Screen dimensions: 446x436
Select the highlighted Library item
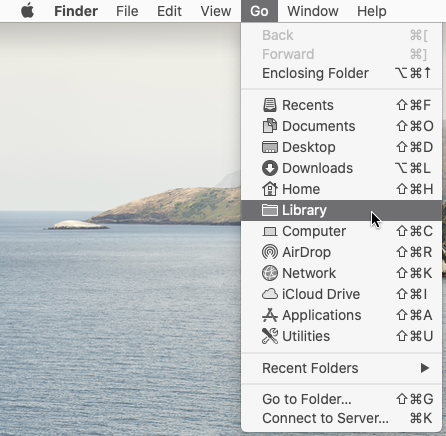tap(342, 210)
